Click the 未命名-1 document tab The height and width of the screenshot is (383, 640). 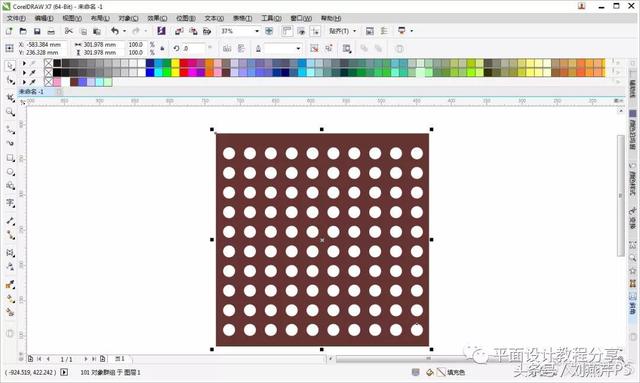(31, 91)
